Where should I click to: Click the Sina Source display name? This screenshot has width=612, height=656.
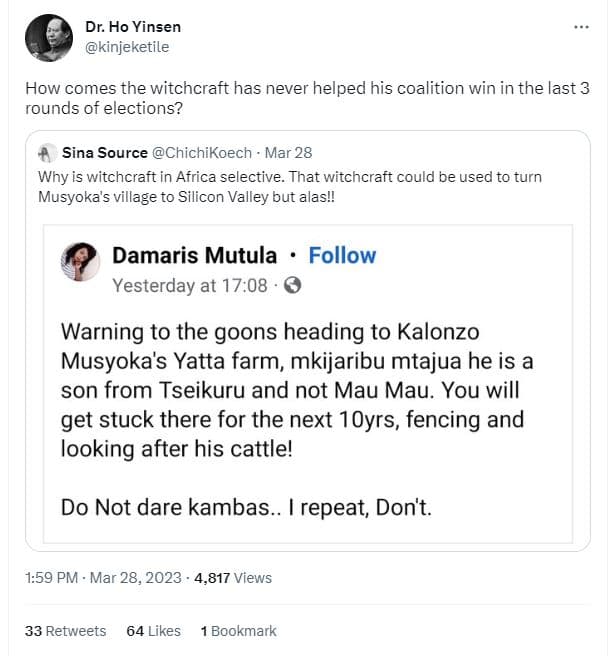pos(104,153)
